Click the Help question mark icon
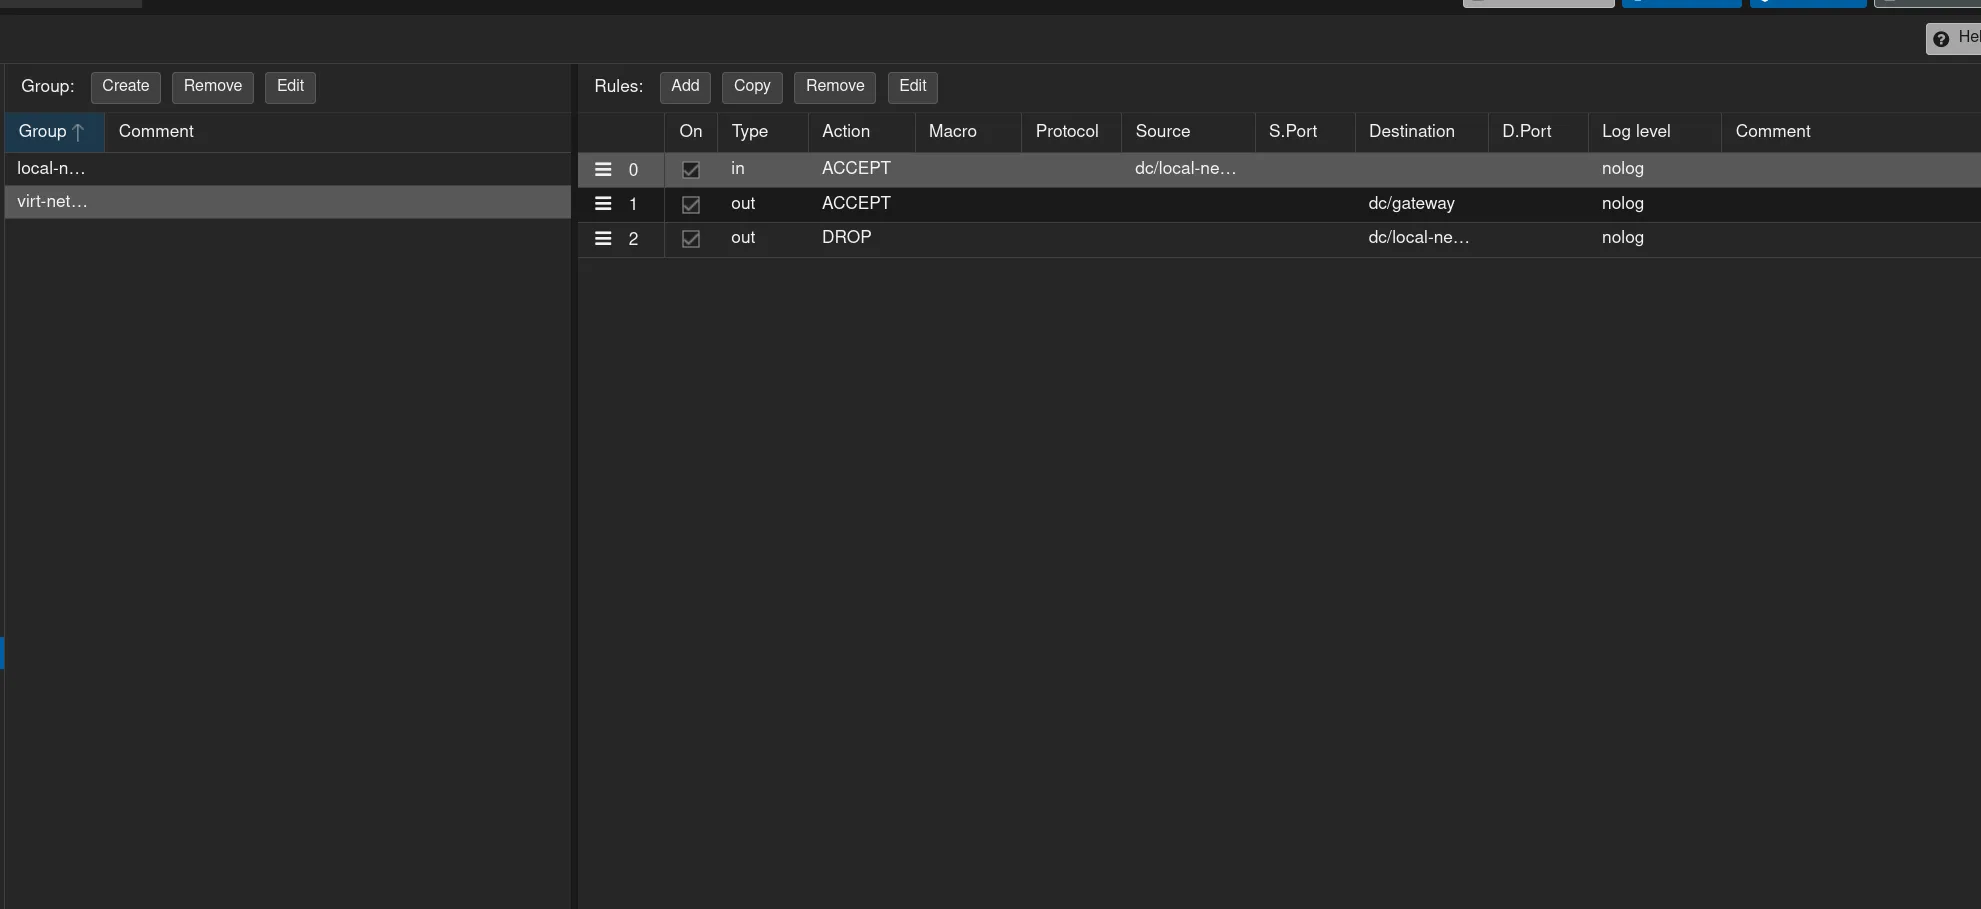 tap(1941, 39)
